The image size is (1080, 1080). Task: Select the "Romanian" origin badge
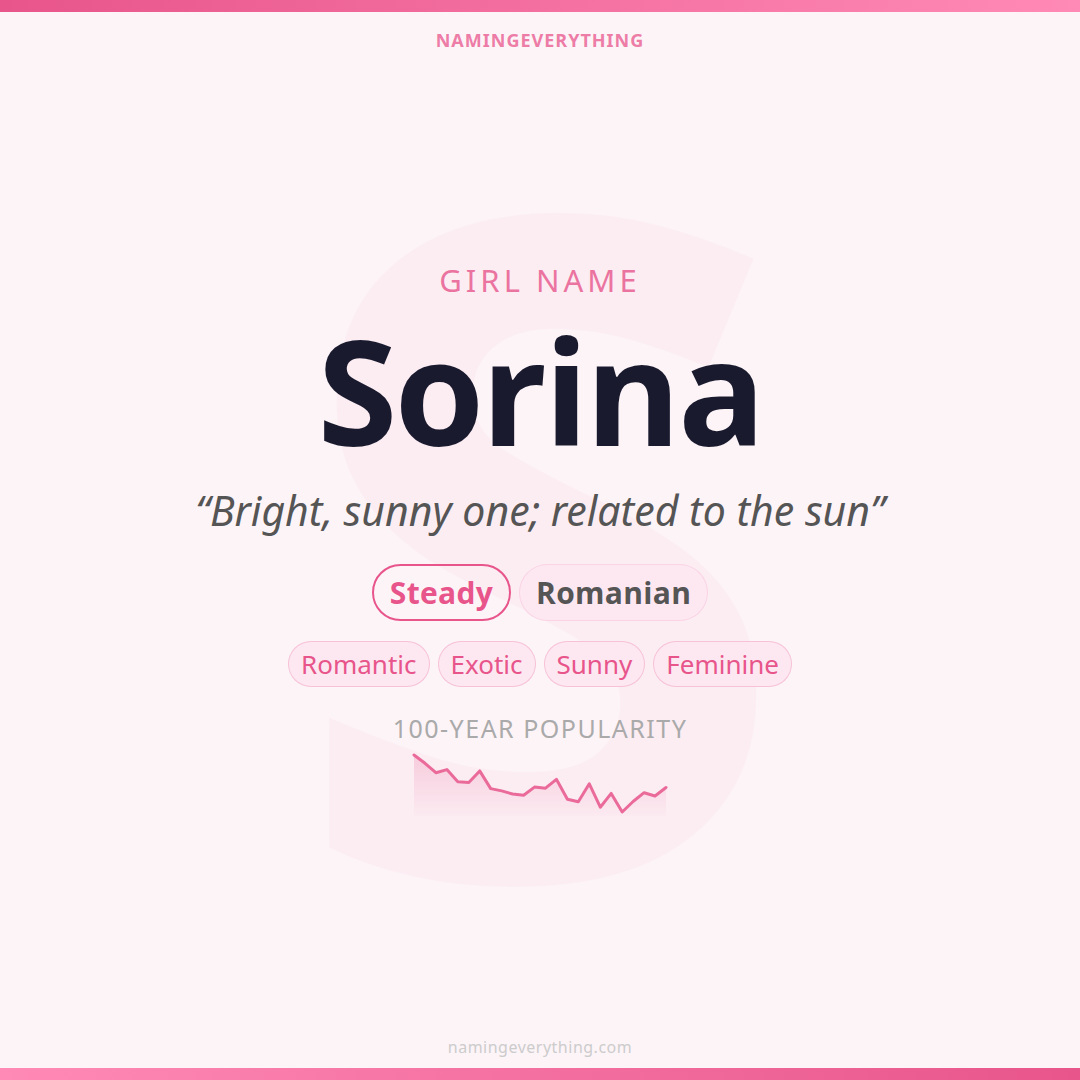point(613,593)
